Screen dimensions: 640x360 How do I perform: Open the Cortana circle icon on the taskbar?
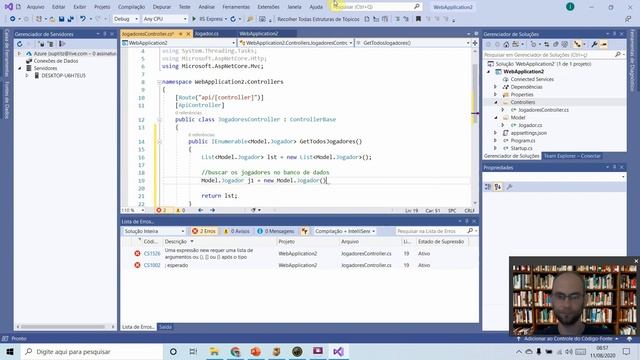173,351
